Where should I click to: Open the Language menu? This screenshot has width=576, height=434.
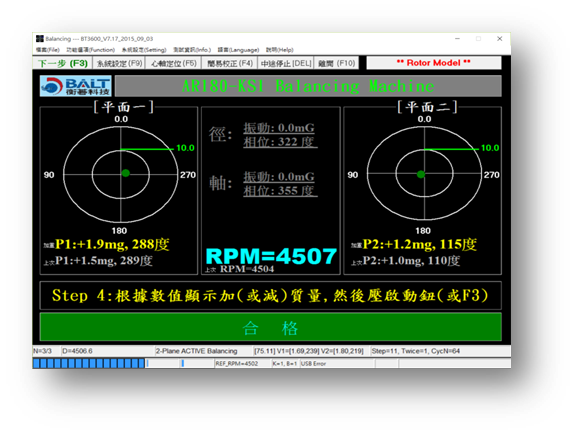tap(238, 50)
